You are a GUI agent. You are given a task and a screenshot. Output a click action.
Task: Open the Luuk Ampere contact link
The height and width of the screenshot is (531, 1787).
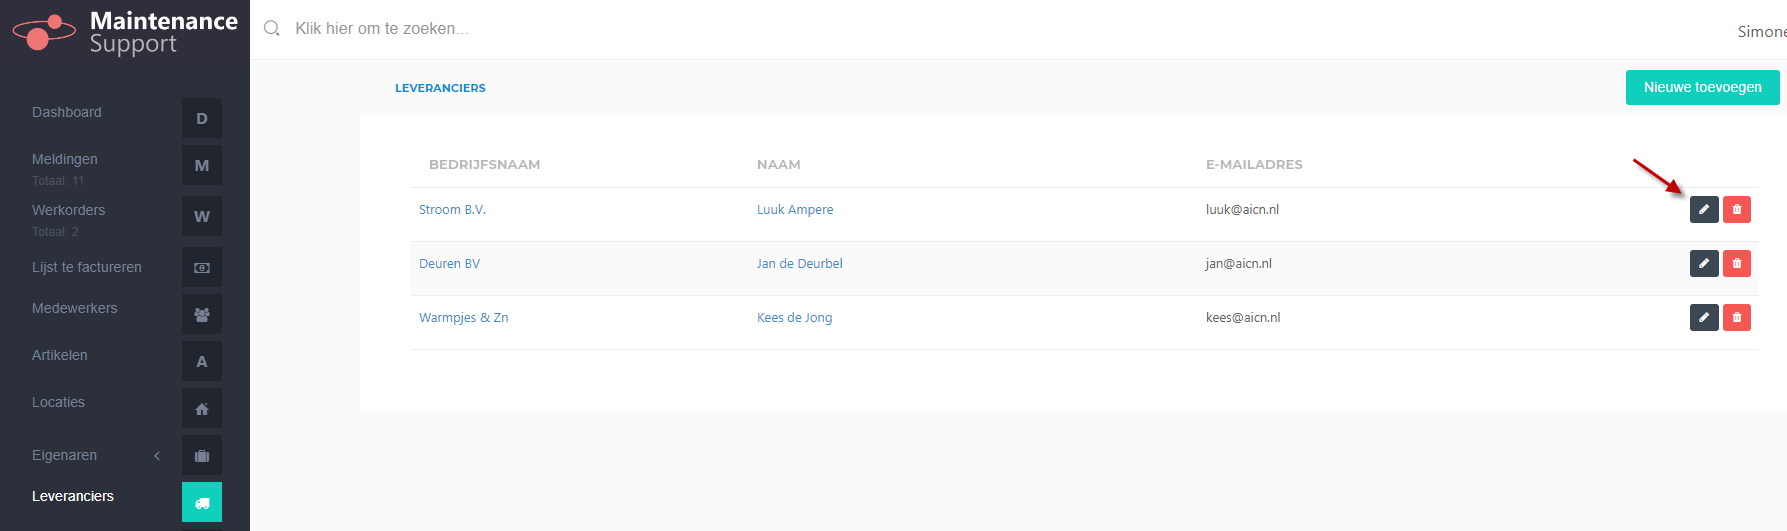(795, 209)
